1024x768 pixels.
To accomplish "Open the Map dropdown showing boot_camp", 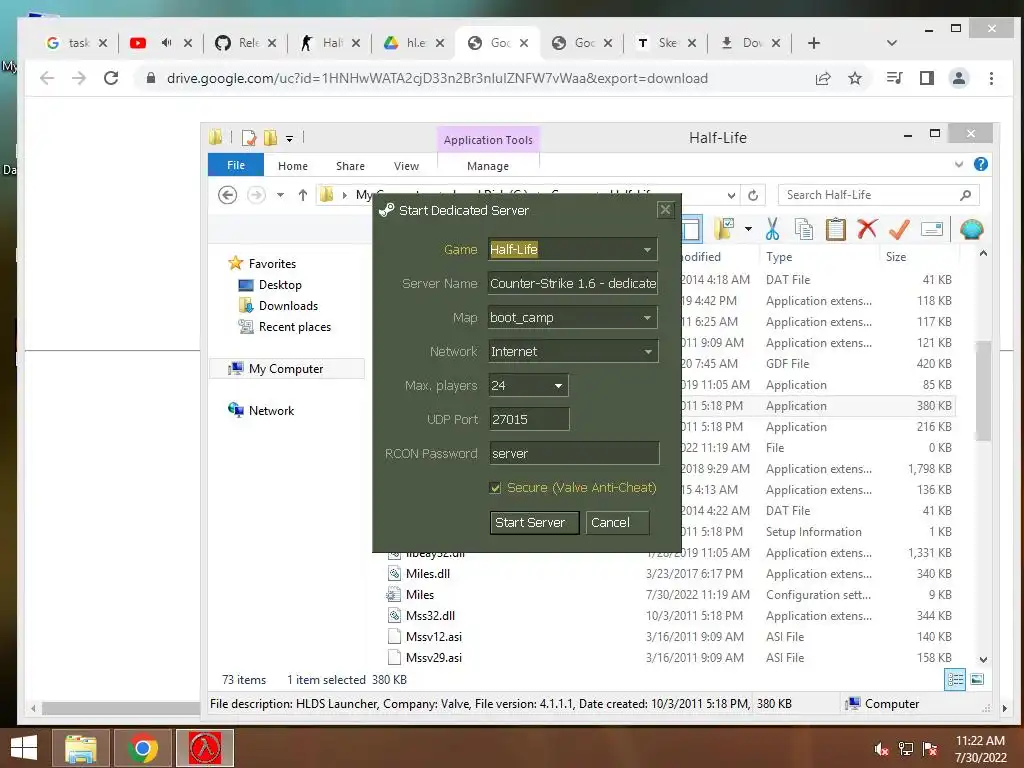I will [647, 317].
